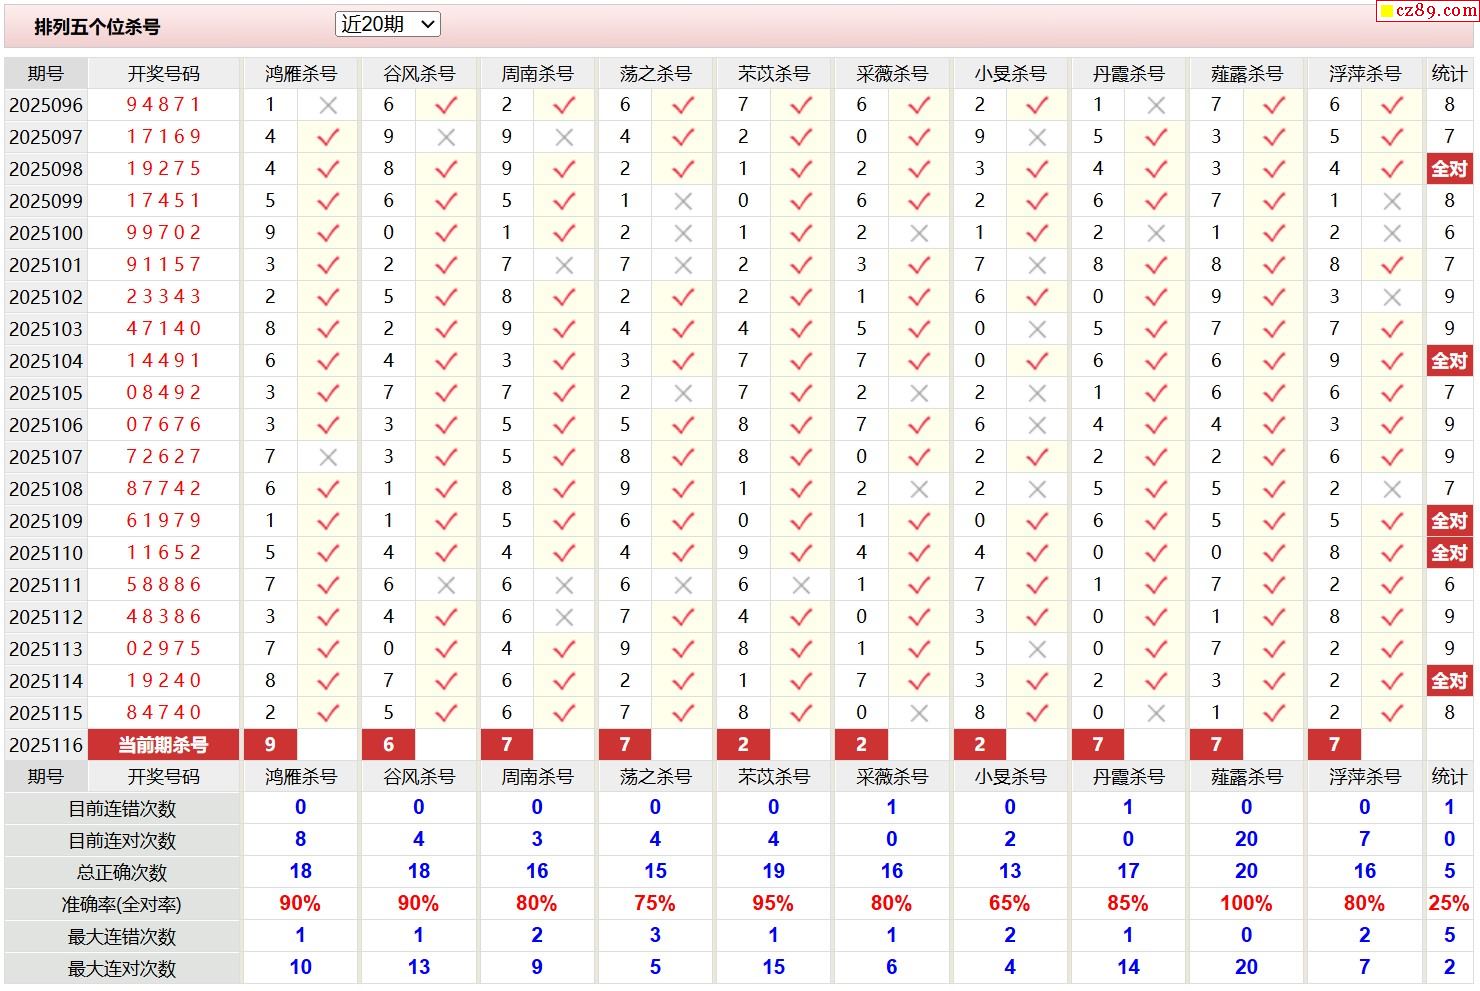Click the 期号 column header at top
1480x991 pixels.
point(46,73)
